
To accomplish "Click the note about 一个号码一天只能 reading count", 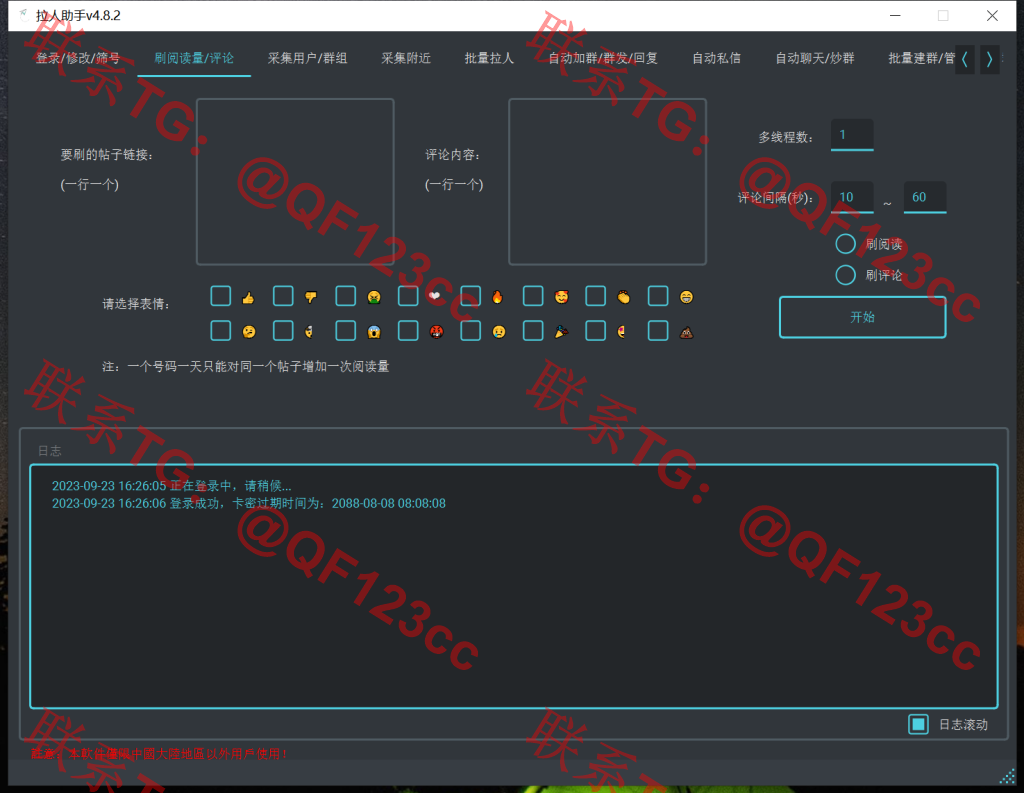I will tap(246, 366).
